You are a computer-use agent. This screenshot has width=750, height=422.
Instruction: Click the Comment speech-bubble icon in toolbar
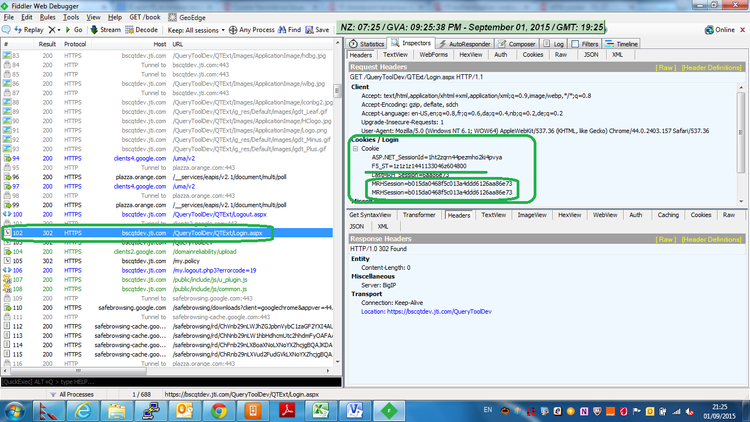tap(6, 30)
